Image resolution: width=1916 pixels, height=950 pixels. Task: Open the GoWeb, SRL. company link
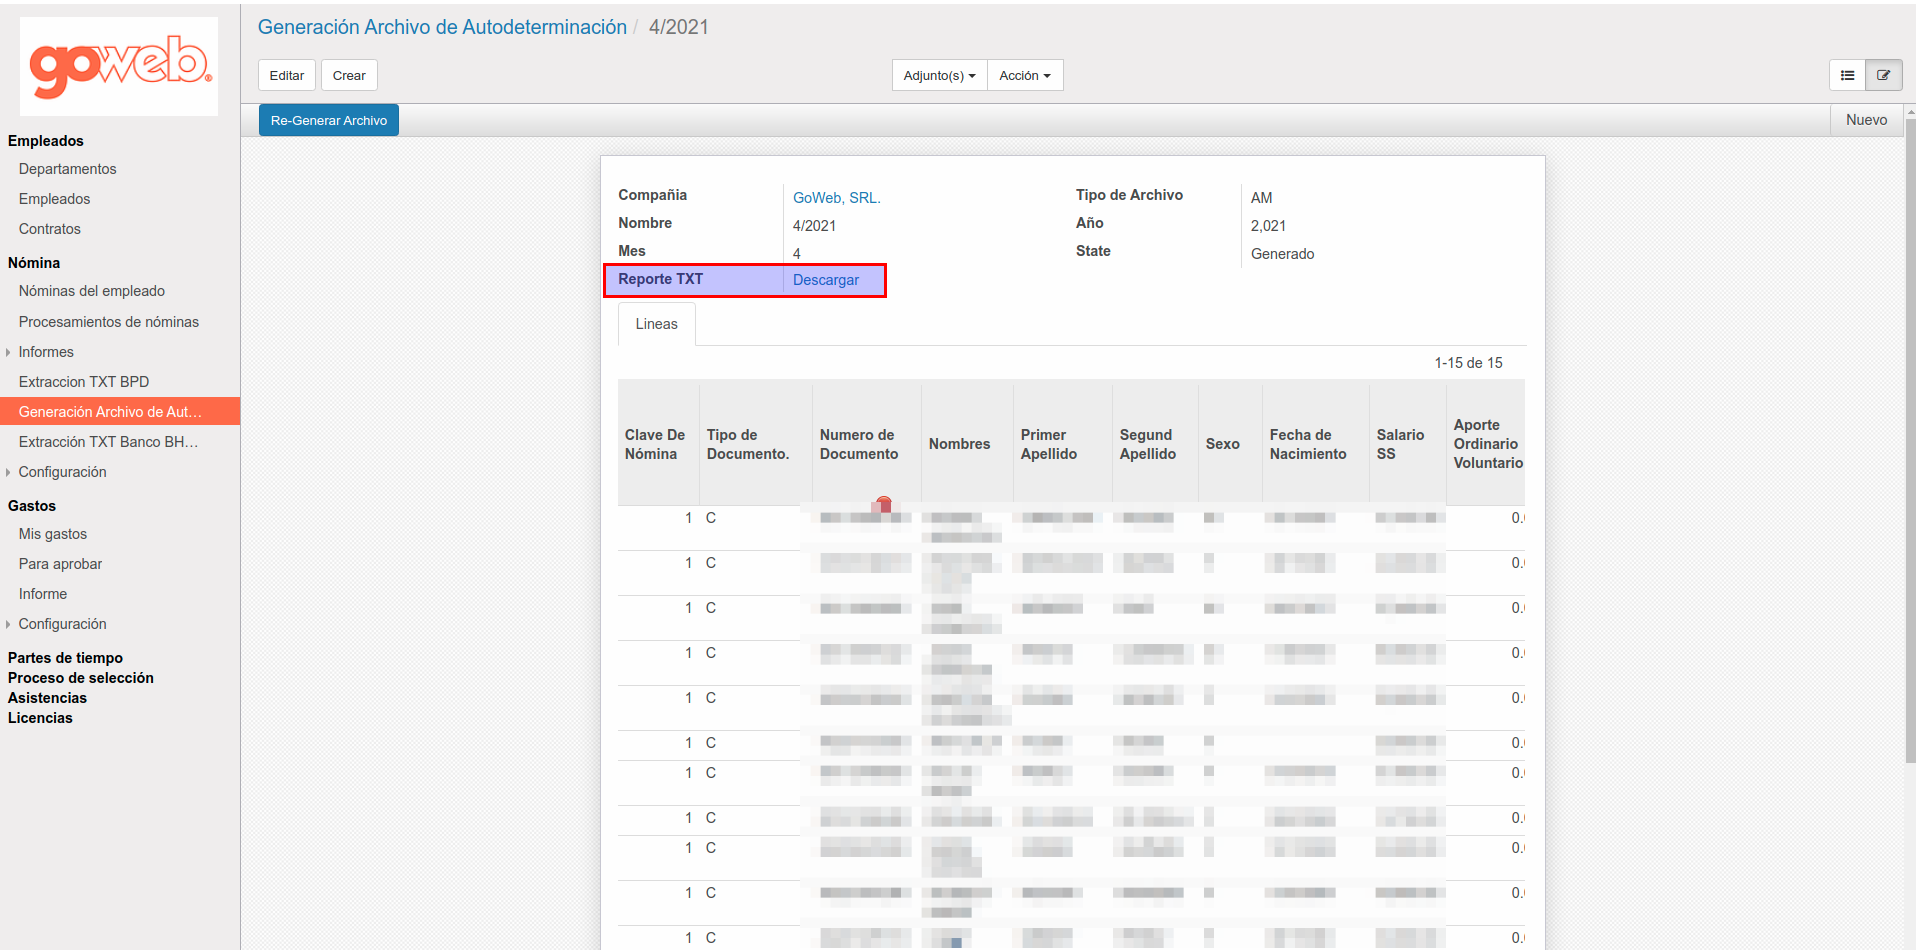[837, 198]
